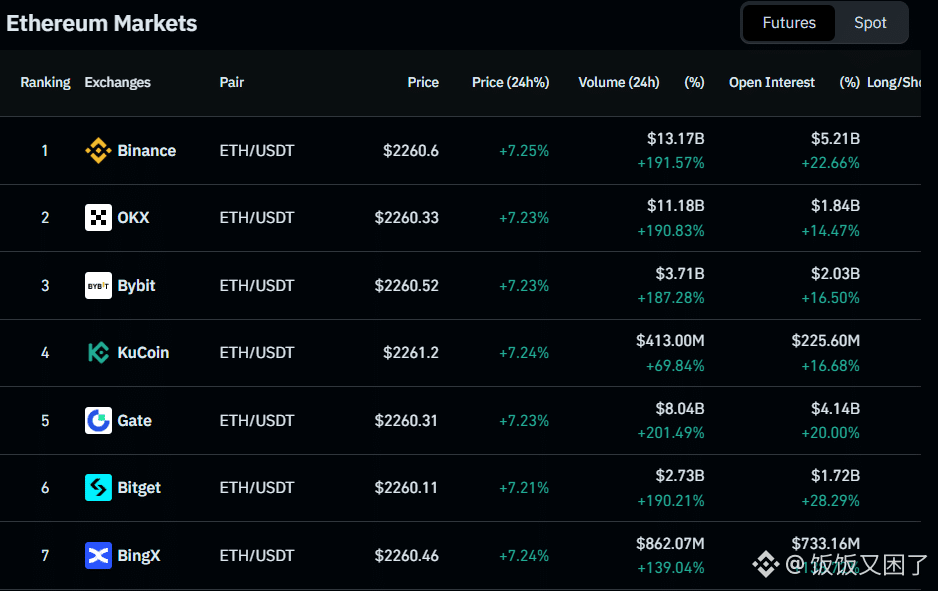Click ETH/USDT pair in the OKX row
Viewport: 938px width, 591px height.
(x=257, y=218)
